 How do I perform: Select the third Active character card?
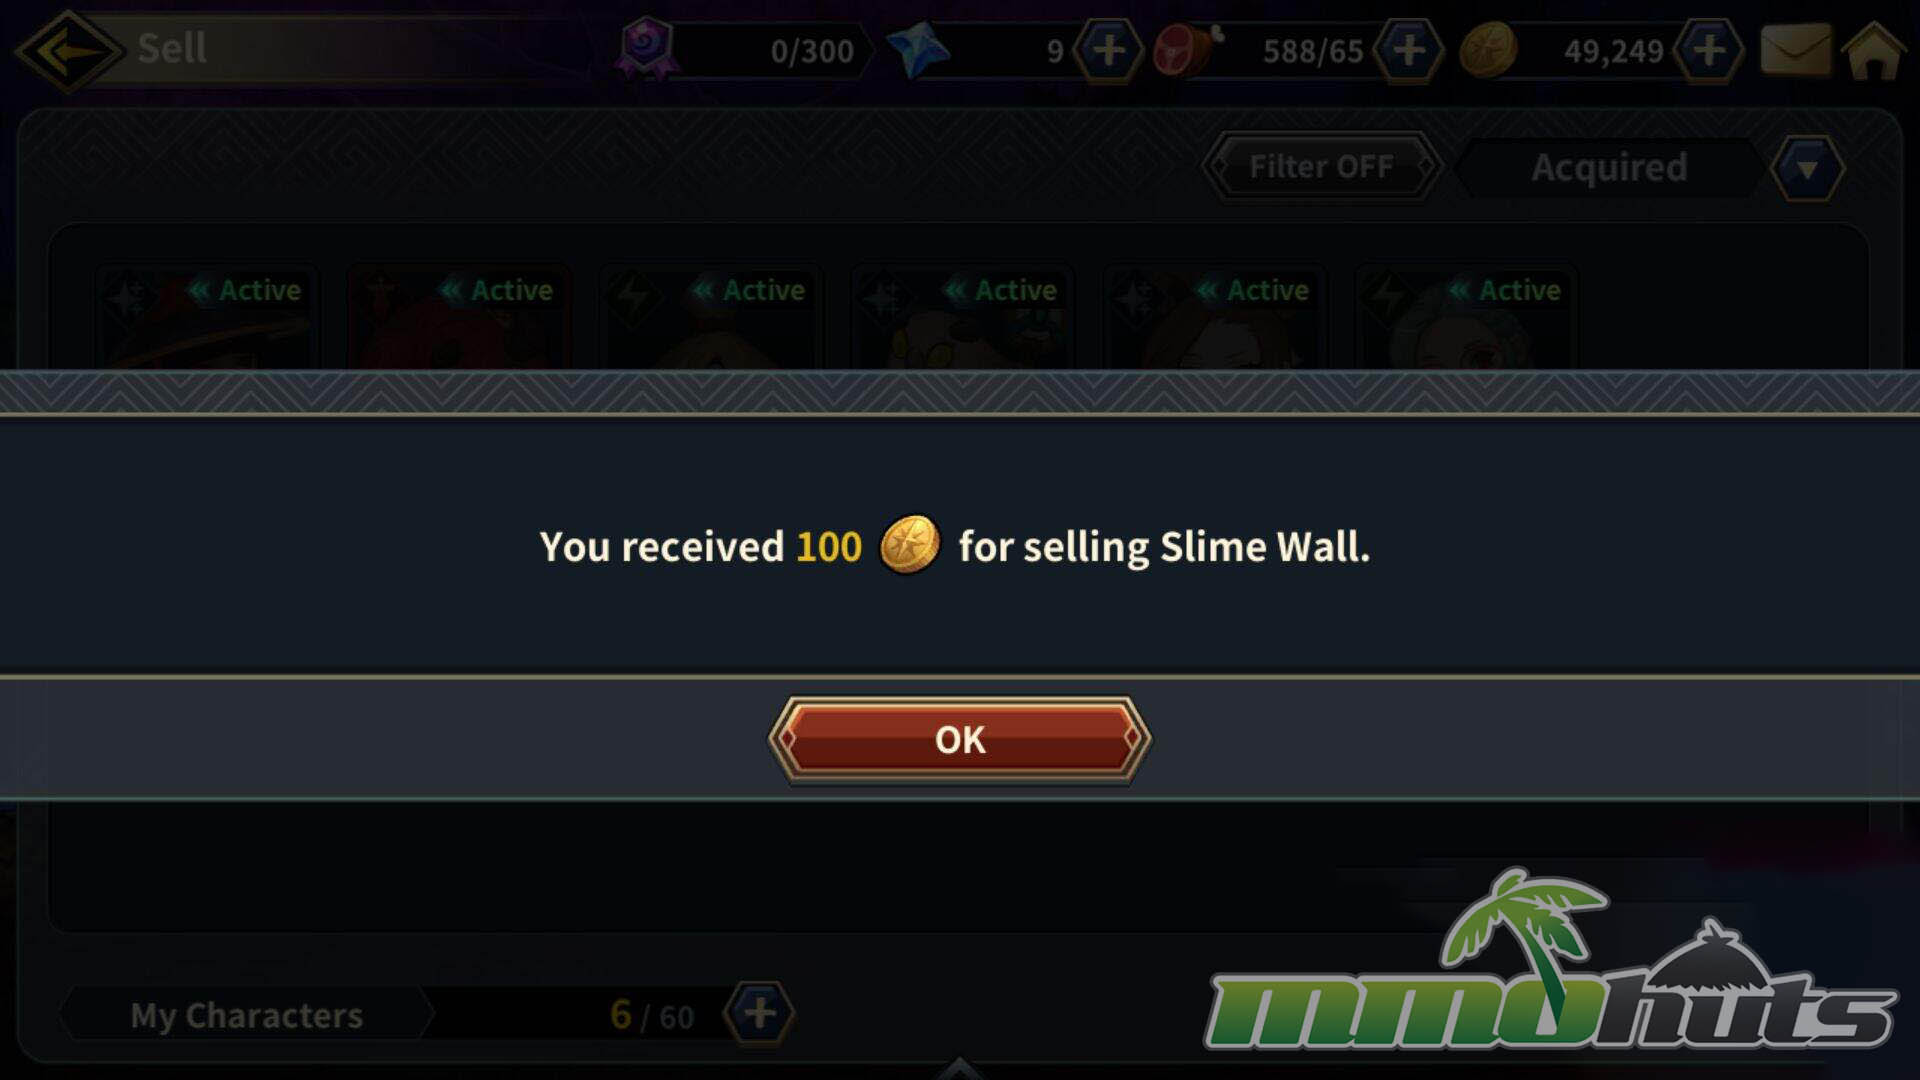(711, 316)
